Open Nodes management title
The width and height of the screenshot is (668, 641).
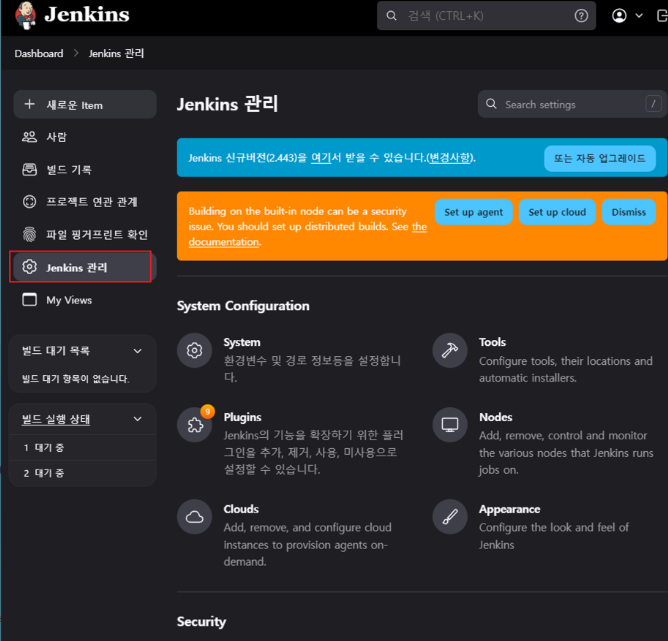click(x=495, y=417)
